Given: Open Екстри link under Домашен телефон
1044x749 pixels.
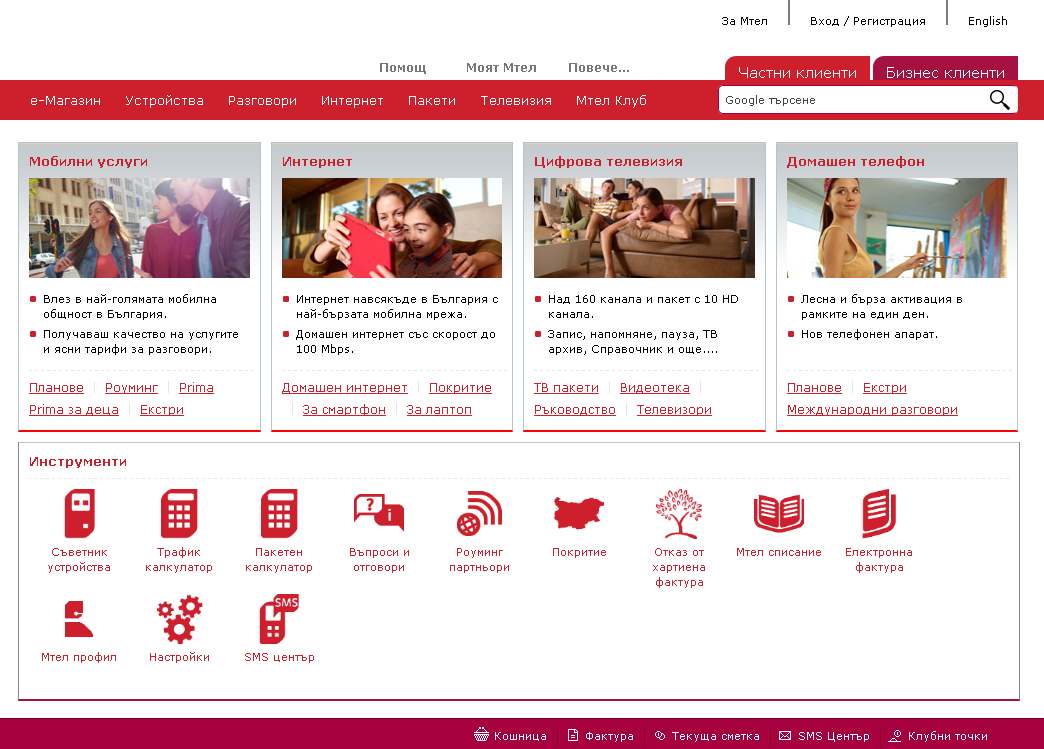Looking at the screenshot, I should coord(885,387).
